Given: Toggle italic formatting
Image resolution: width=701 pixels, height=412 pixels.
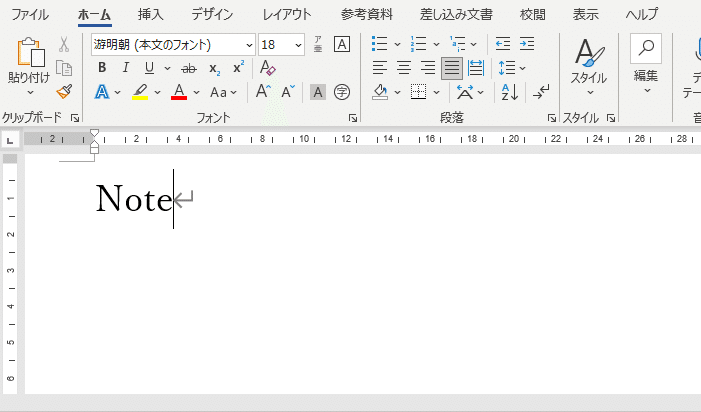Looking at the screenshot, I should pyautogui.click(x=126, y=68).
